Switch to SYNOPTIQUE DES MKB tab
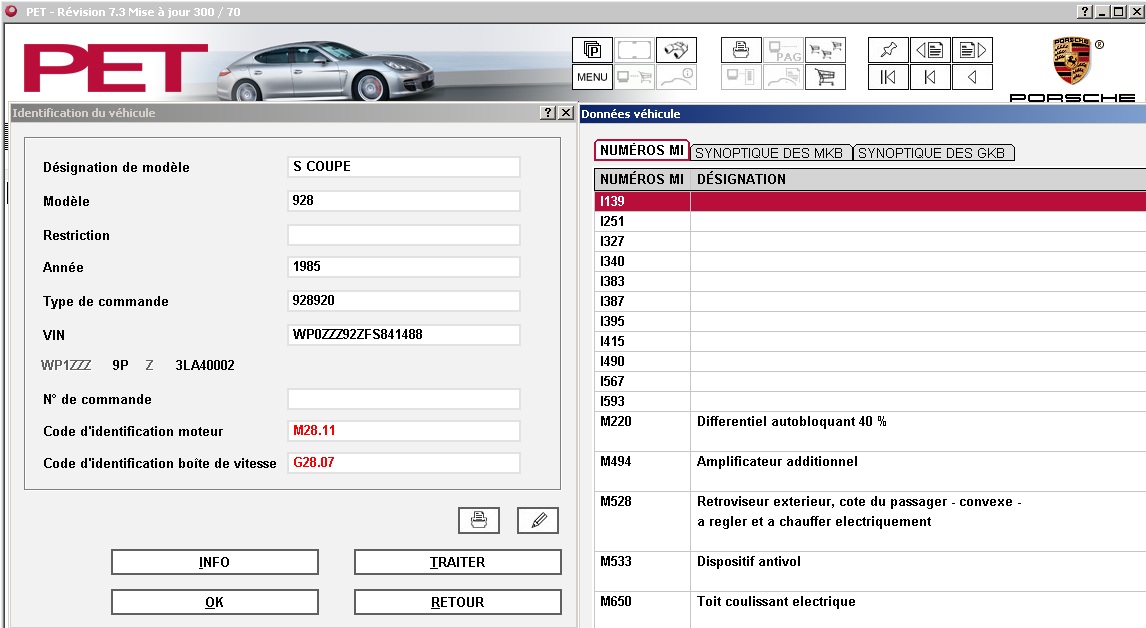Viewport: 1146px width, 628px height. pyautogui.click(x=770, y=153)
